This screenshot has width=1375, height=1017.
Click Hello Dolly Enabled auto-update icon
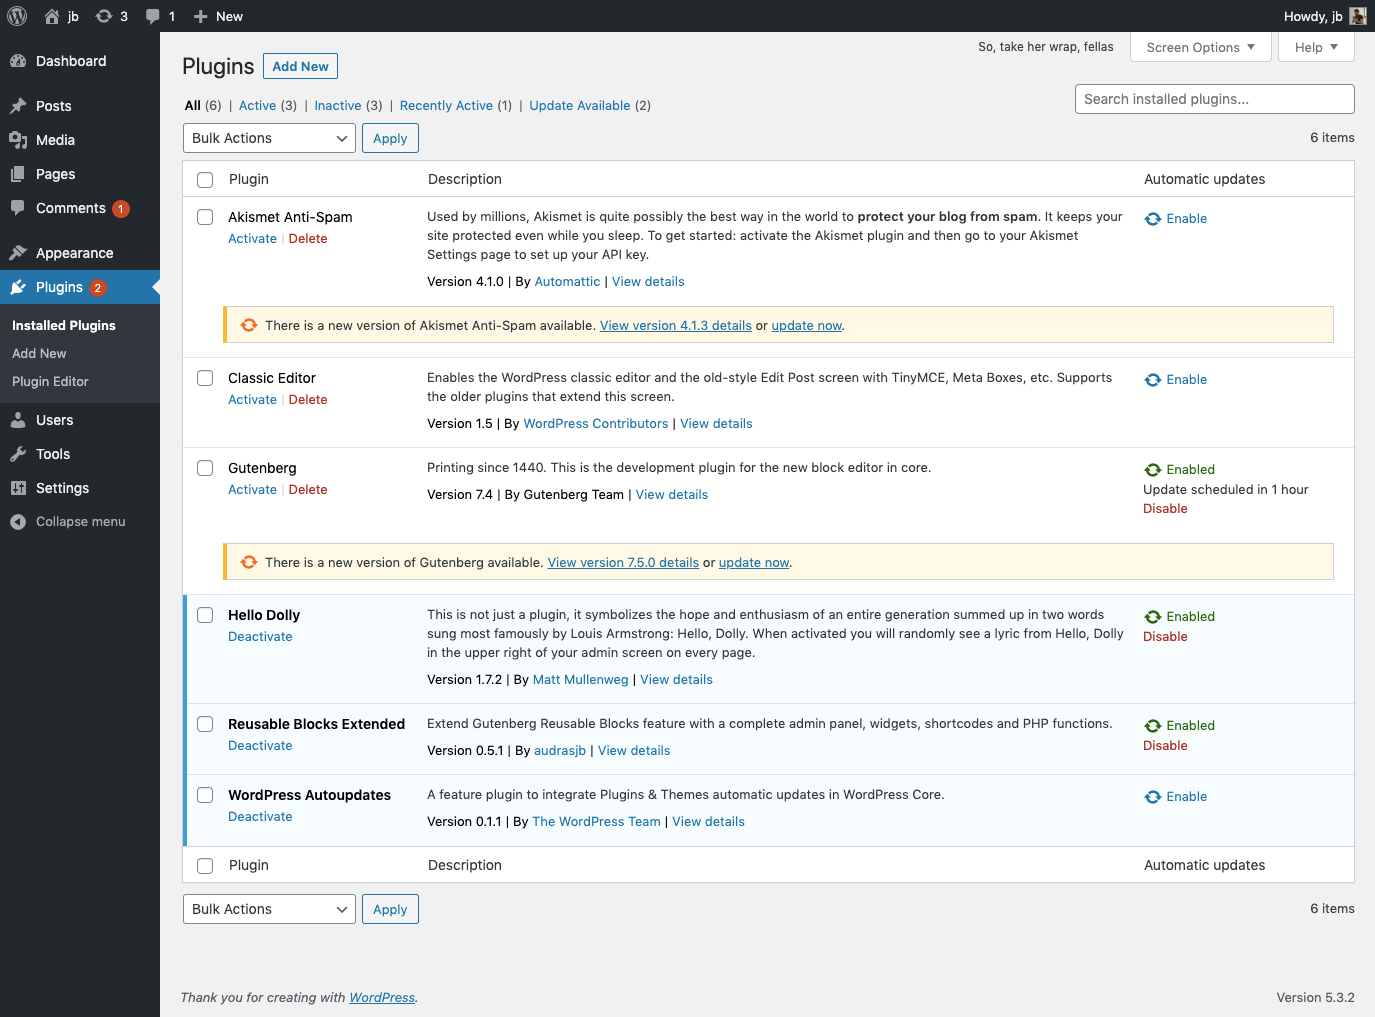tap(1153, 617)
